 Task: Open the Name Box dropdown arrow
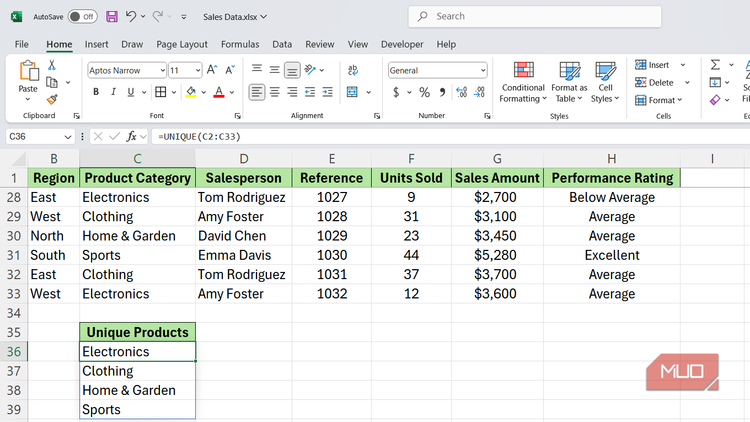67,137
